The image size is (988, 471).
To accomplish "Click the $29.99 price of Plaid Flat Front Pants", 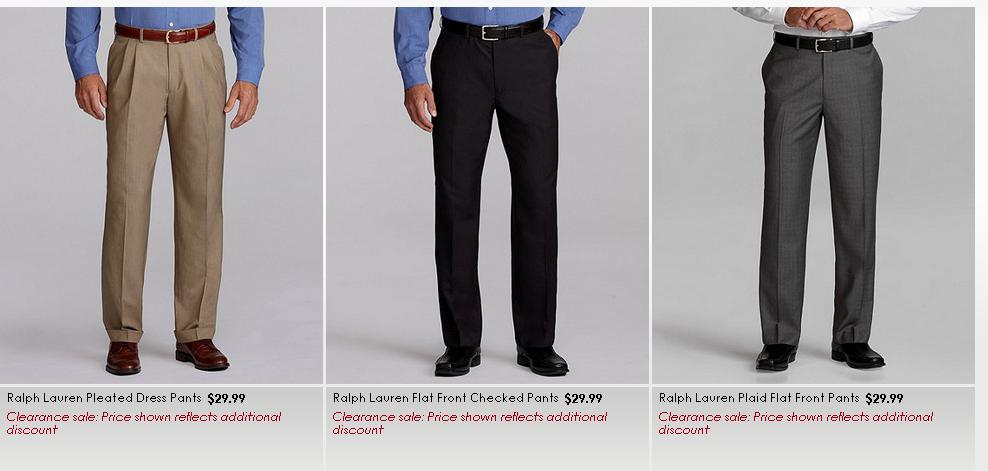I will (x=884, y=398).
